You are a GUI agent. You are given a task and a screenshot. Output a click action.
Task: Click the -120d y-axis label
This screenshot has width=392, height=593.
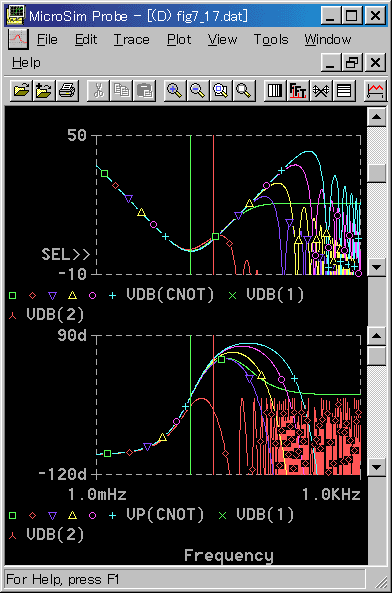63,474
